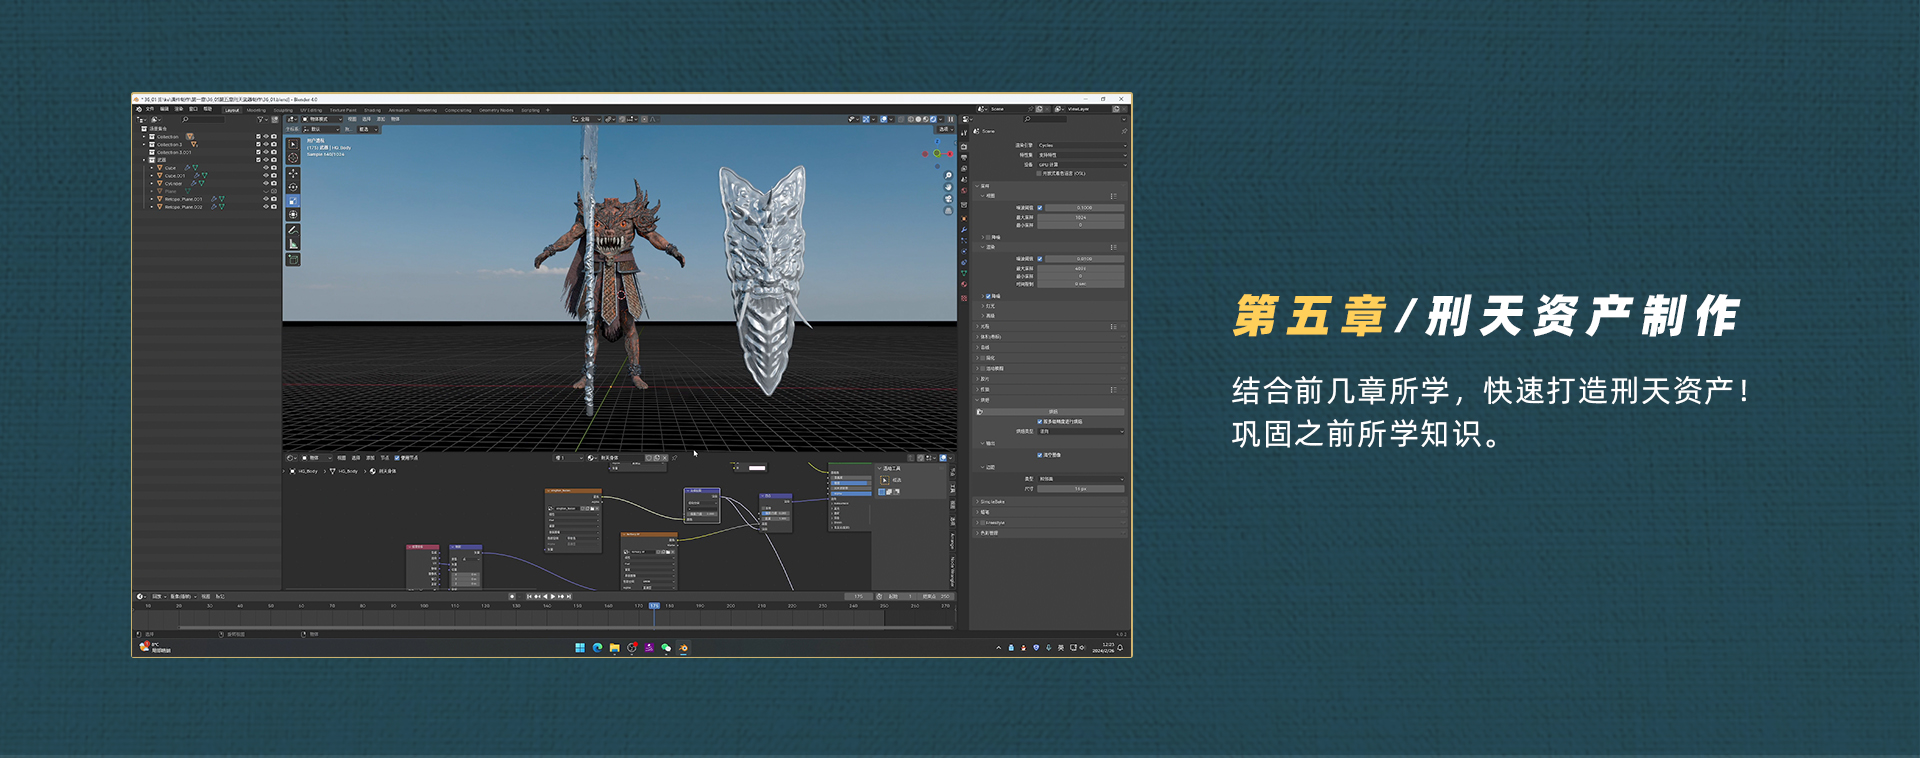
Task: Select the Transform tool
Action: tap(293, 214)
